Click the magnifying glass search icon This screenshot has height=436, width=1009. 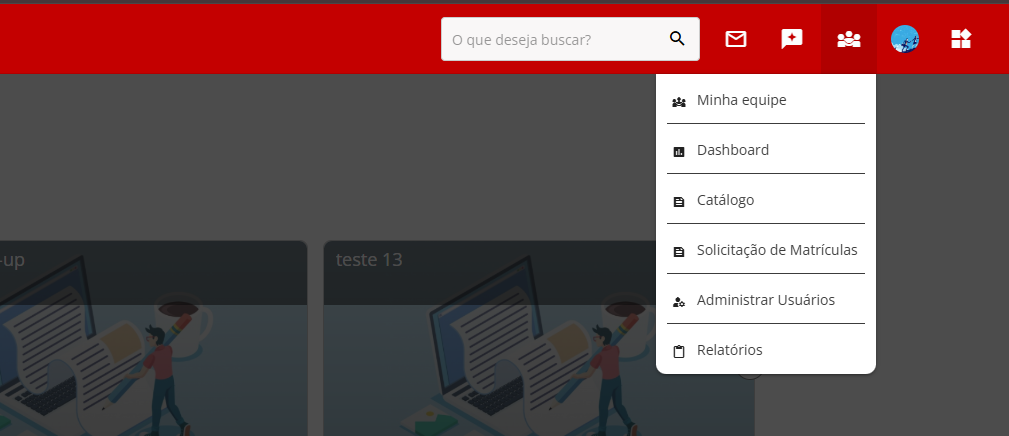click(677, 39)
